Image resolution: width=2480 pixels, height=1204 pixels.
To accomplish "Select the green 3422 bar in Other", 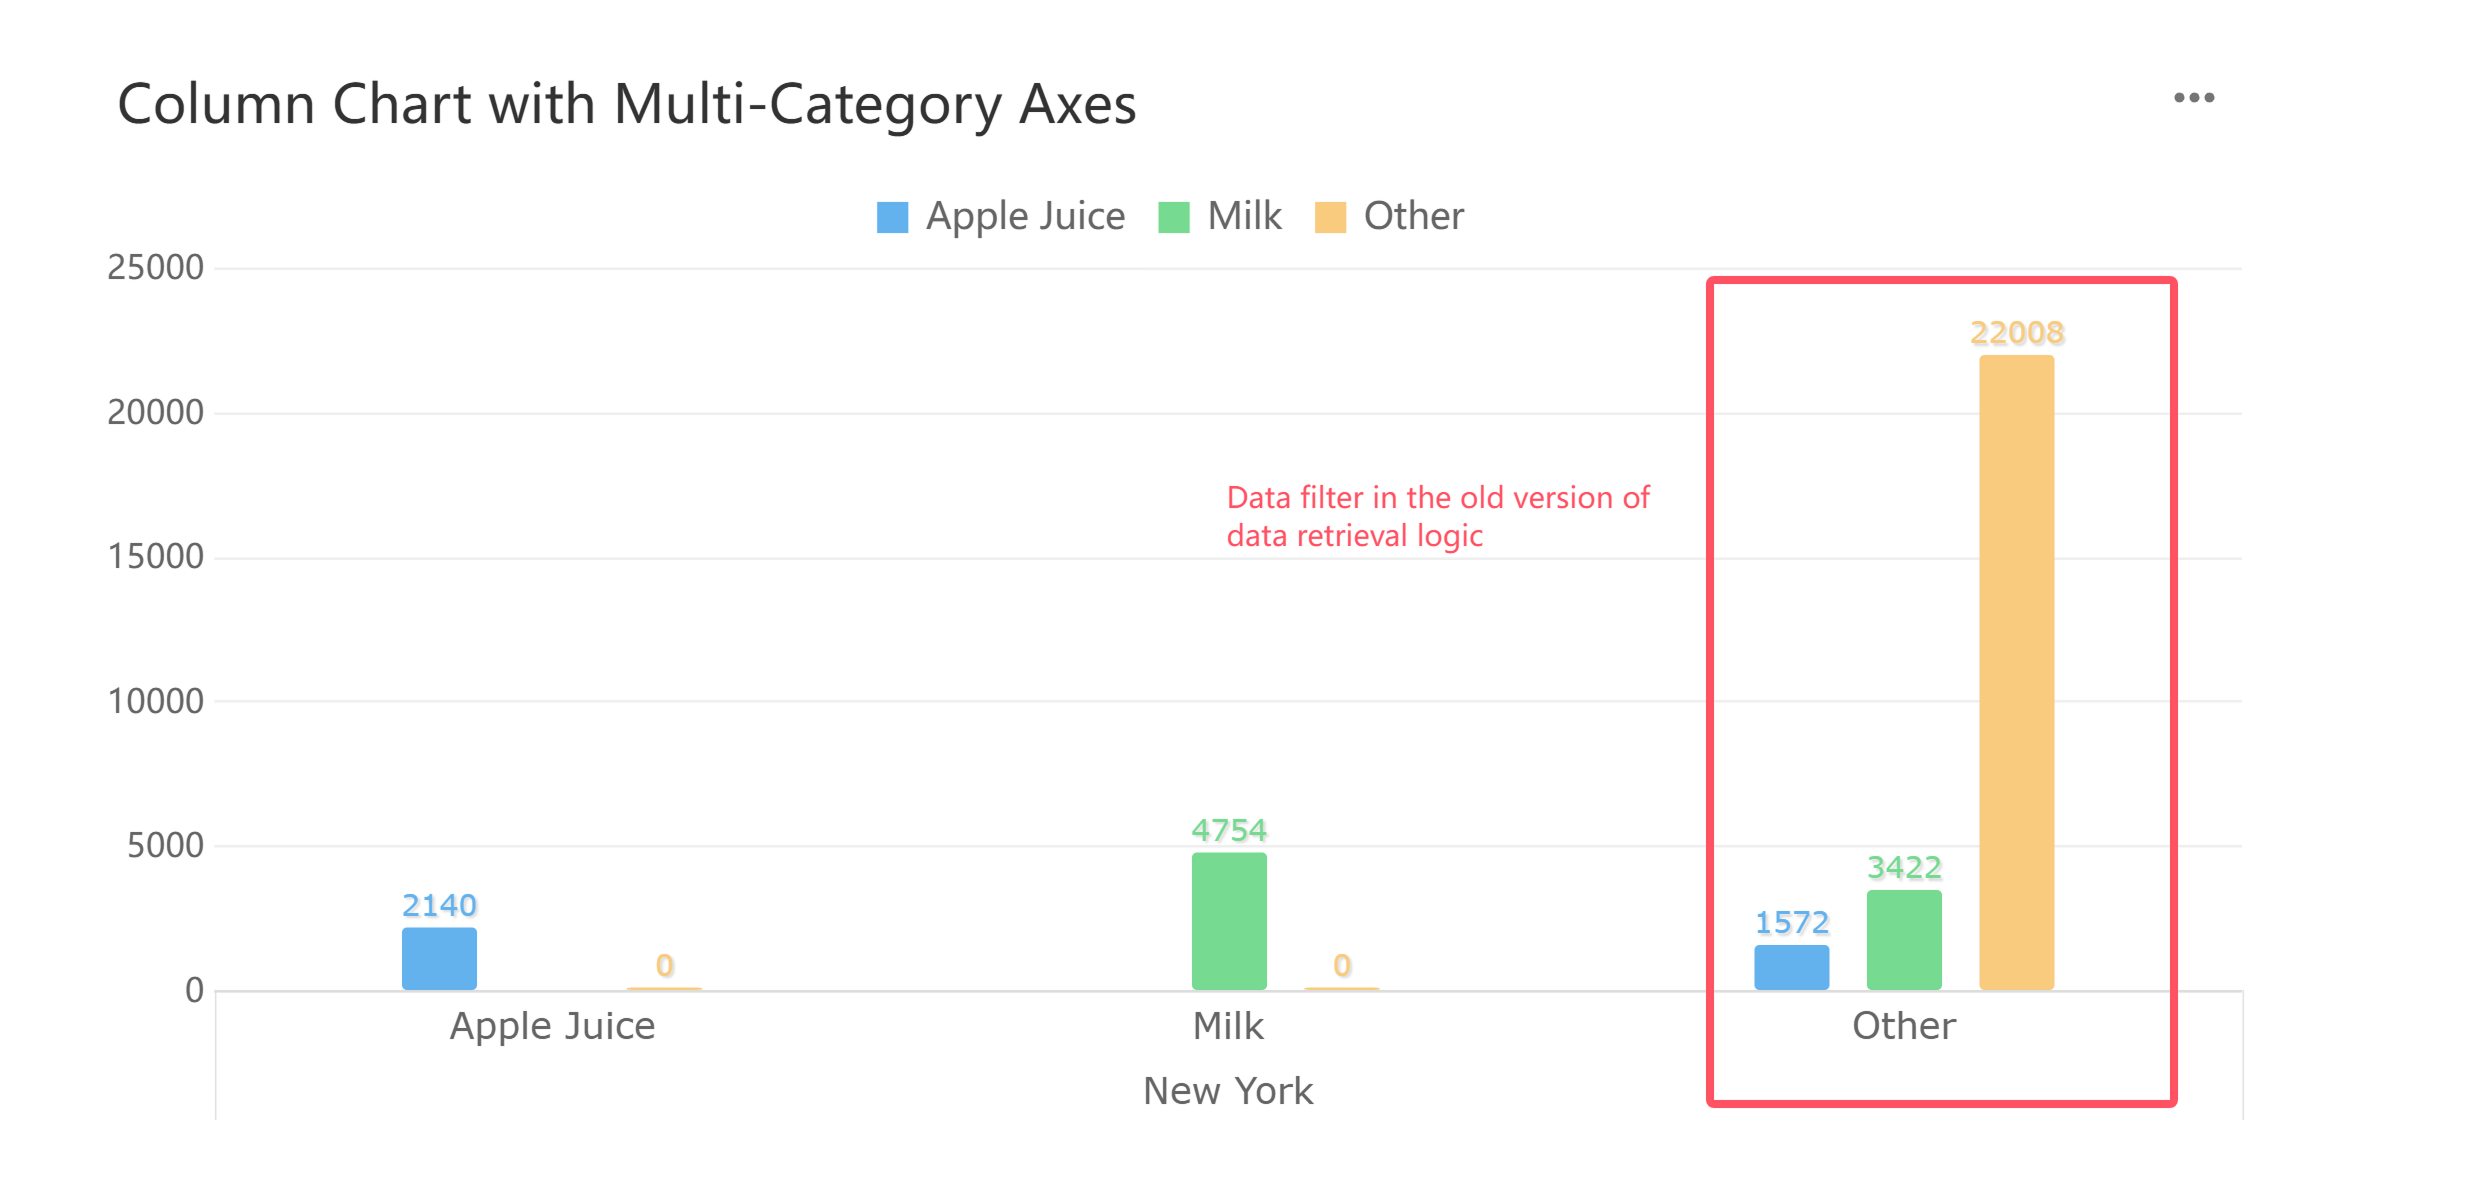I will click(x=1904, y=940).
